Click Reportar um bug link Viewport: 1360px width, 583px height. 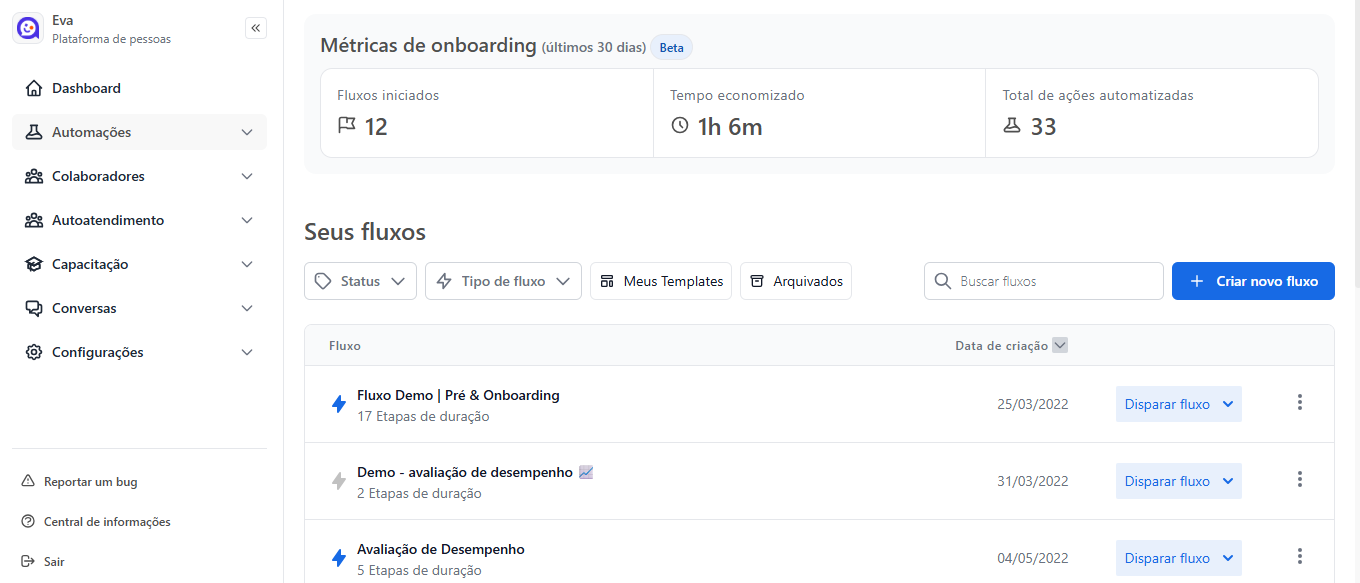coord(90,482)
